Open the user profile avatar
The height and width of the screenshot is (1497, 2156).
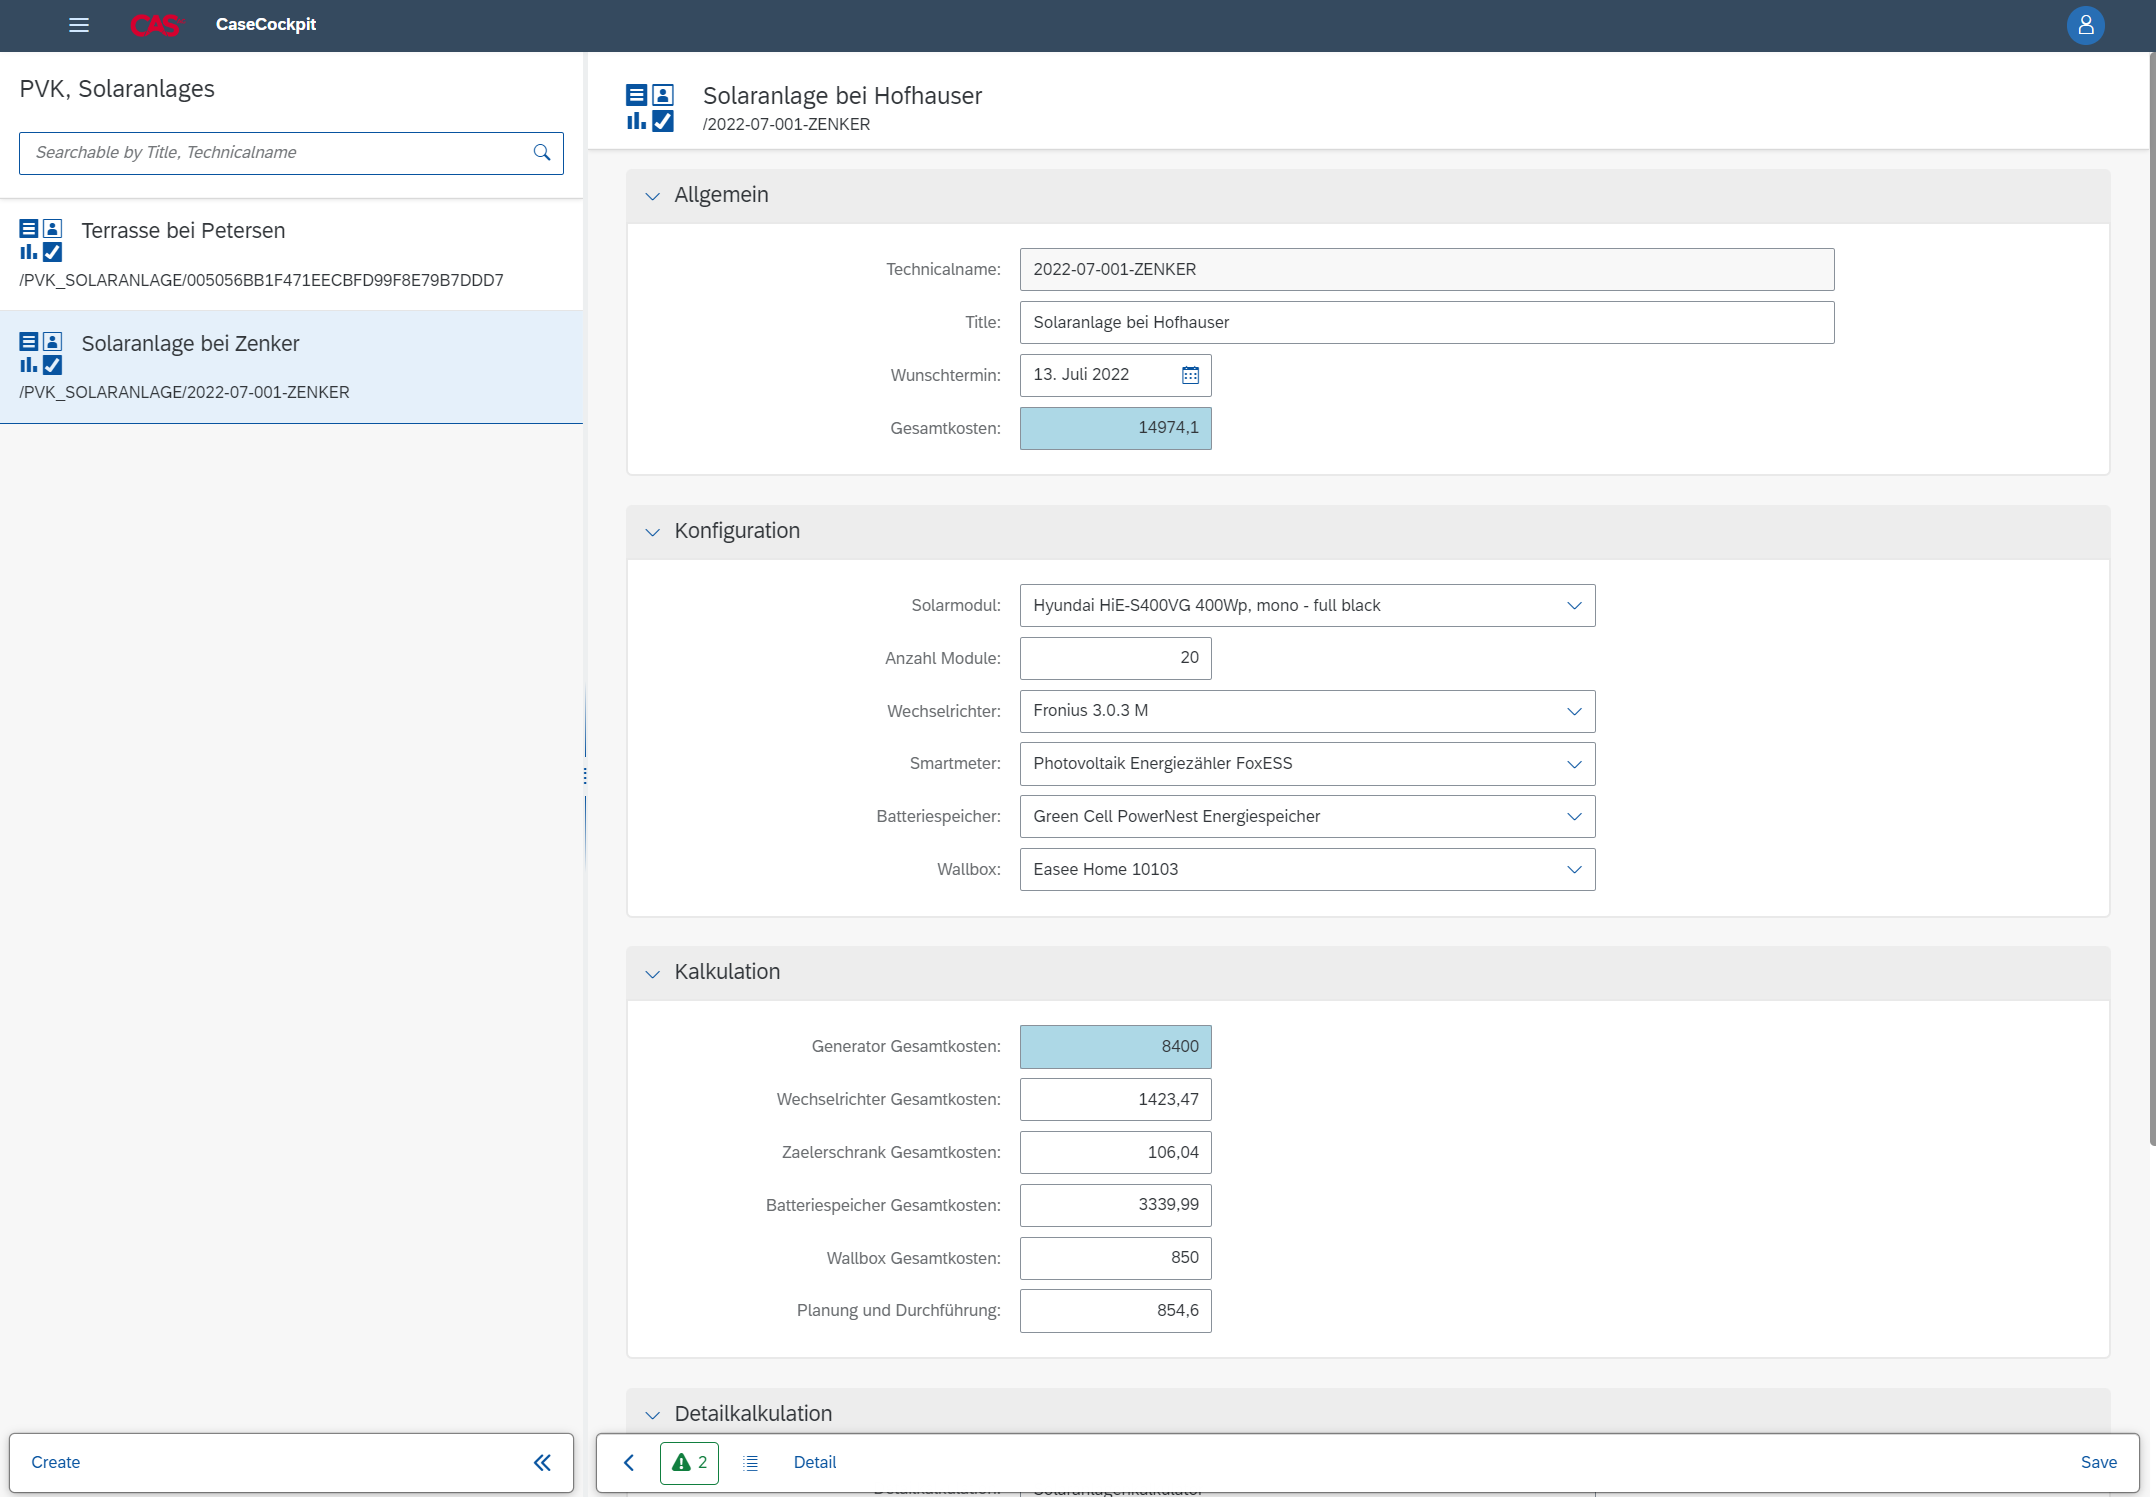(2085, 25)
